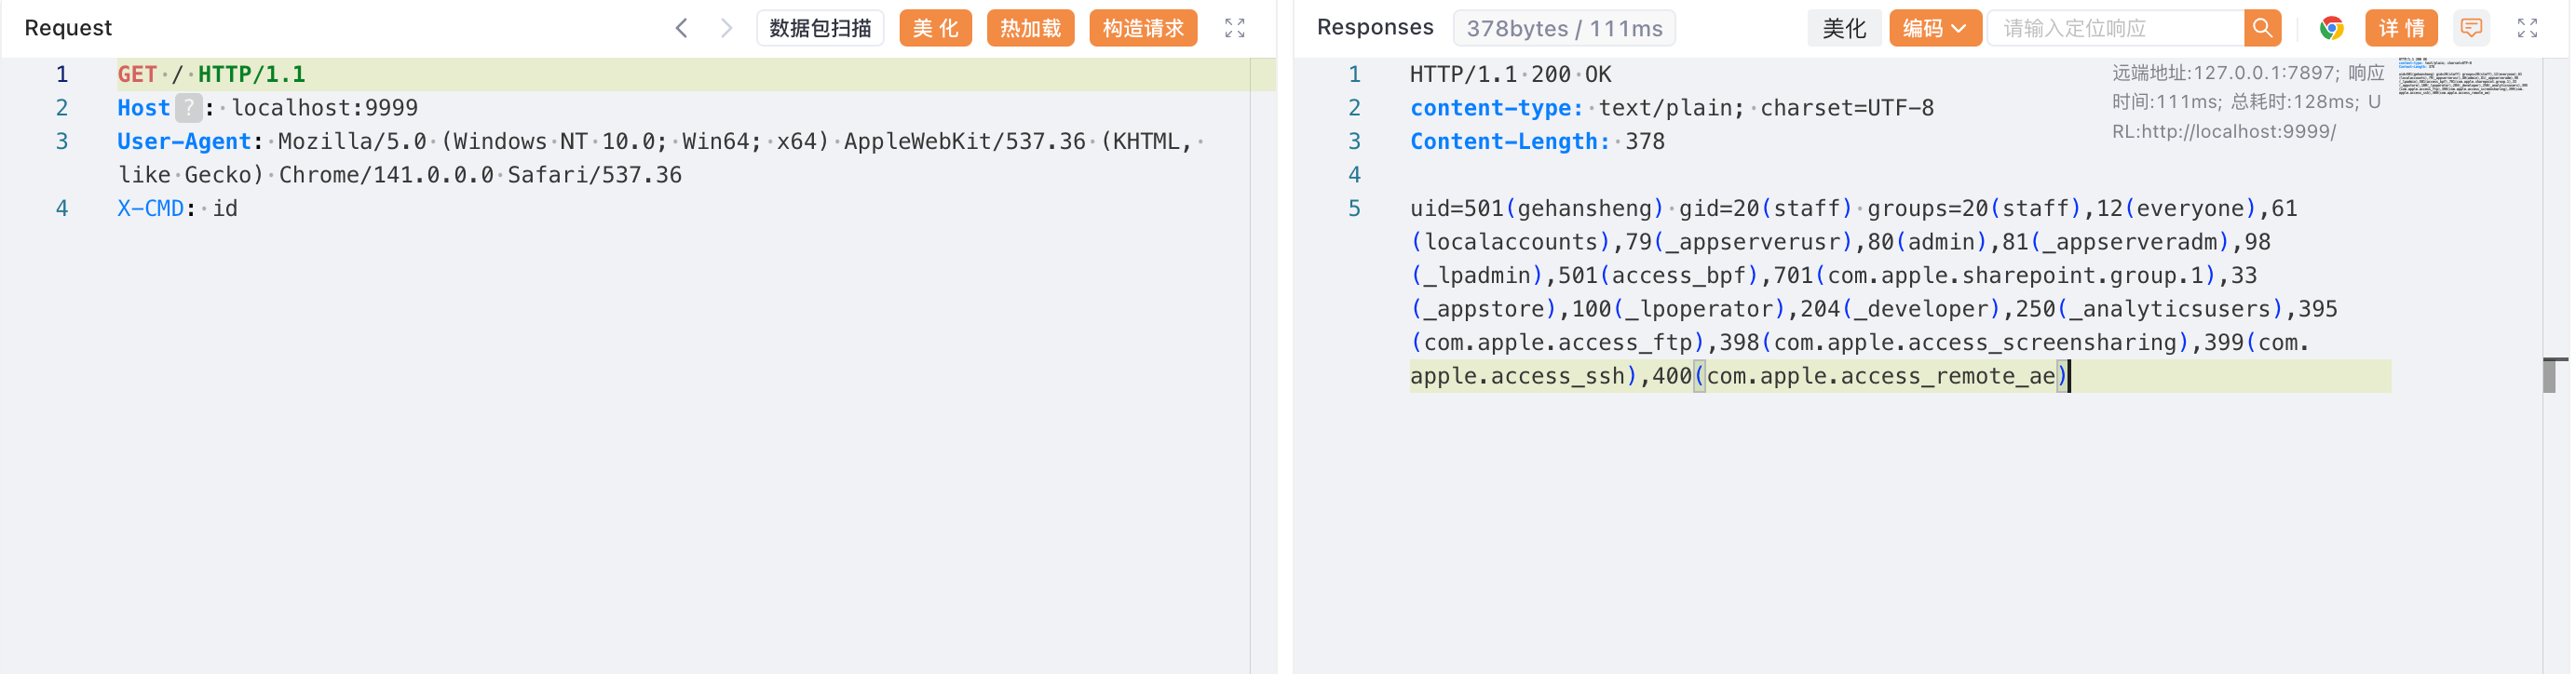Click the orange search magnifier button
Image resolution: width=2576 pixels, height=674 pixels.
[x=2261, y=28]
